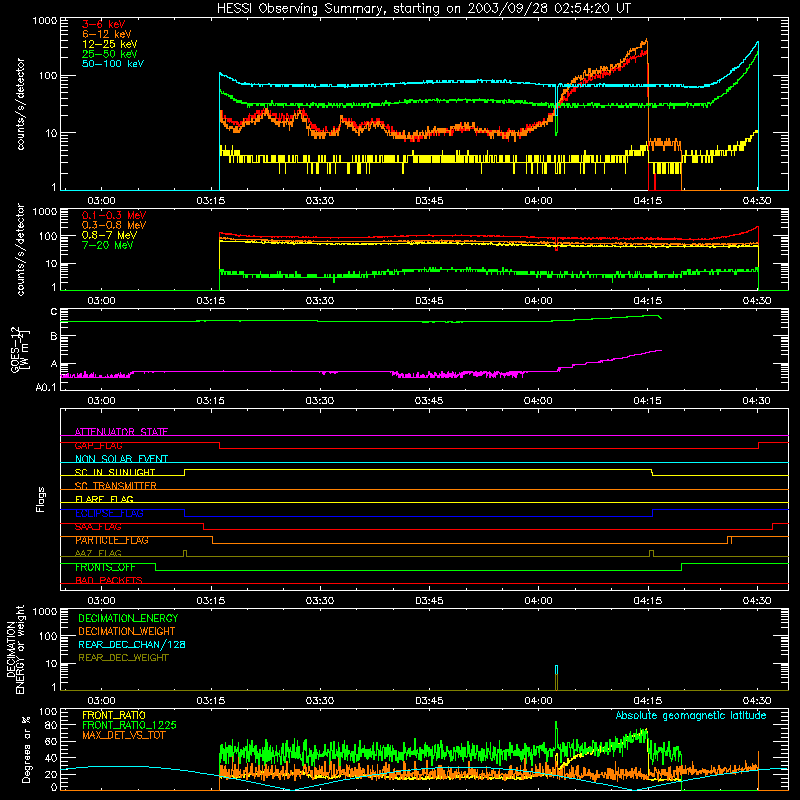Pick the cyan 50-100 keV legend label

(113, 64)
